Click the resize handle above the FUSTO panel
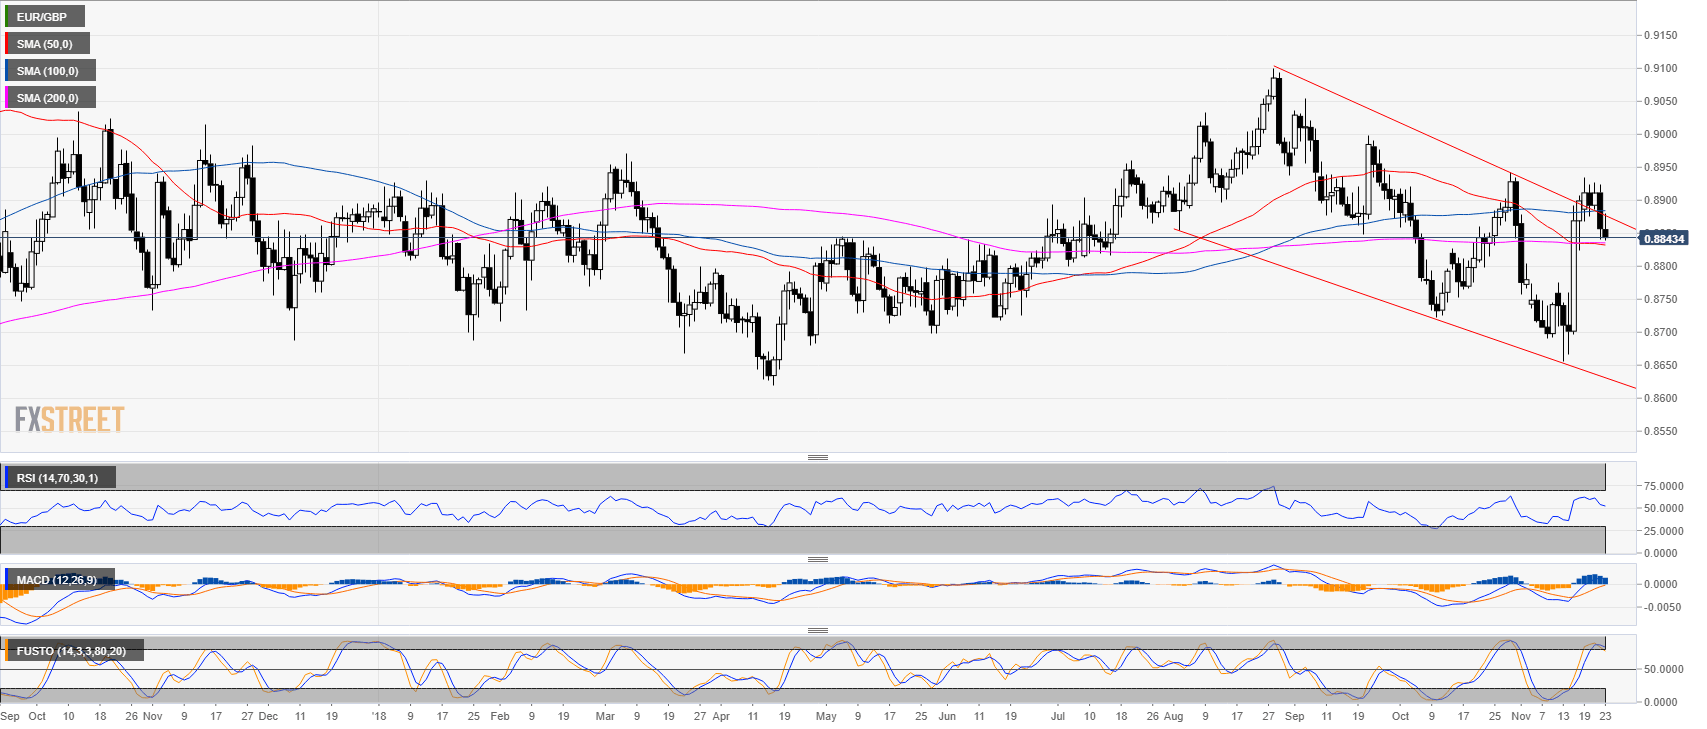1707x729 pixels. (817, 630)
